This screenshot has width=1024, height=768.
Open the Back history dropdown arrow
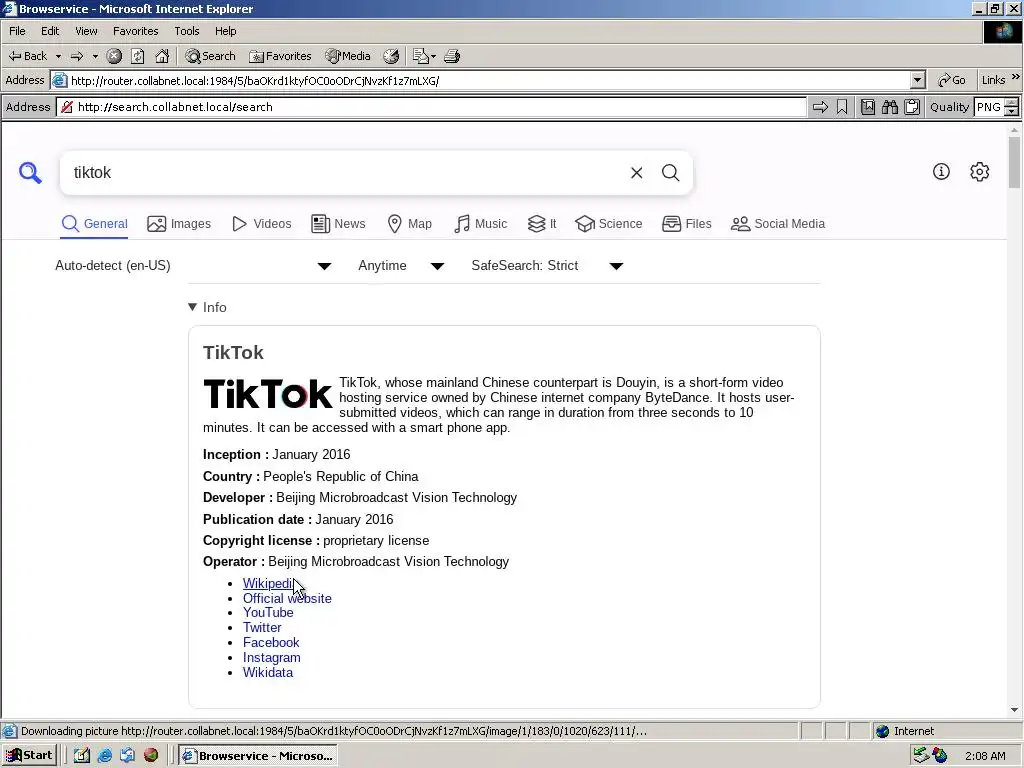tap(58, 56)
